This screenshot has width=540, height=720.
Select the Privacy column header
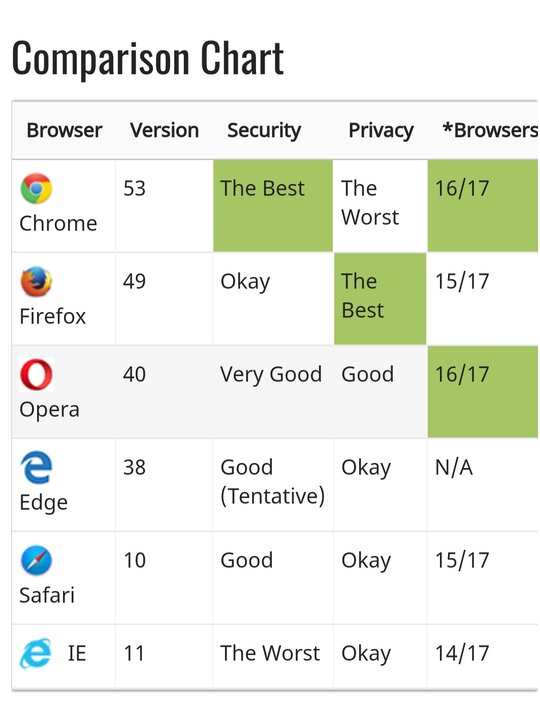click(x=381, y=131)
